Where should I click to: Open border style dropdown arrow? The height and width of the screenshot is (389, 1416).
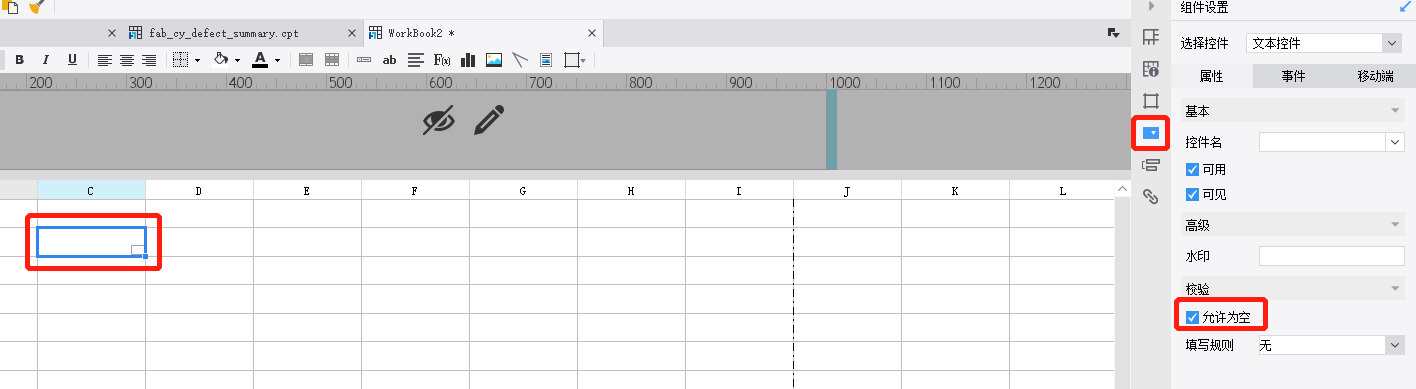tap(197, 61)
